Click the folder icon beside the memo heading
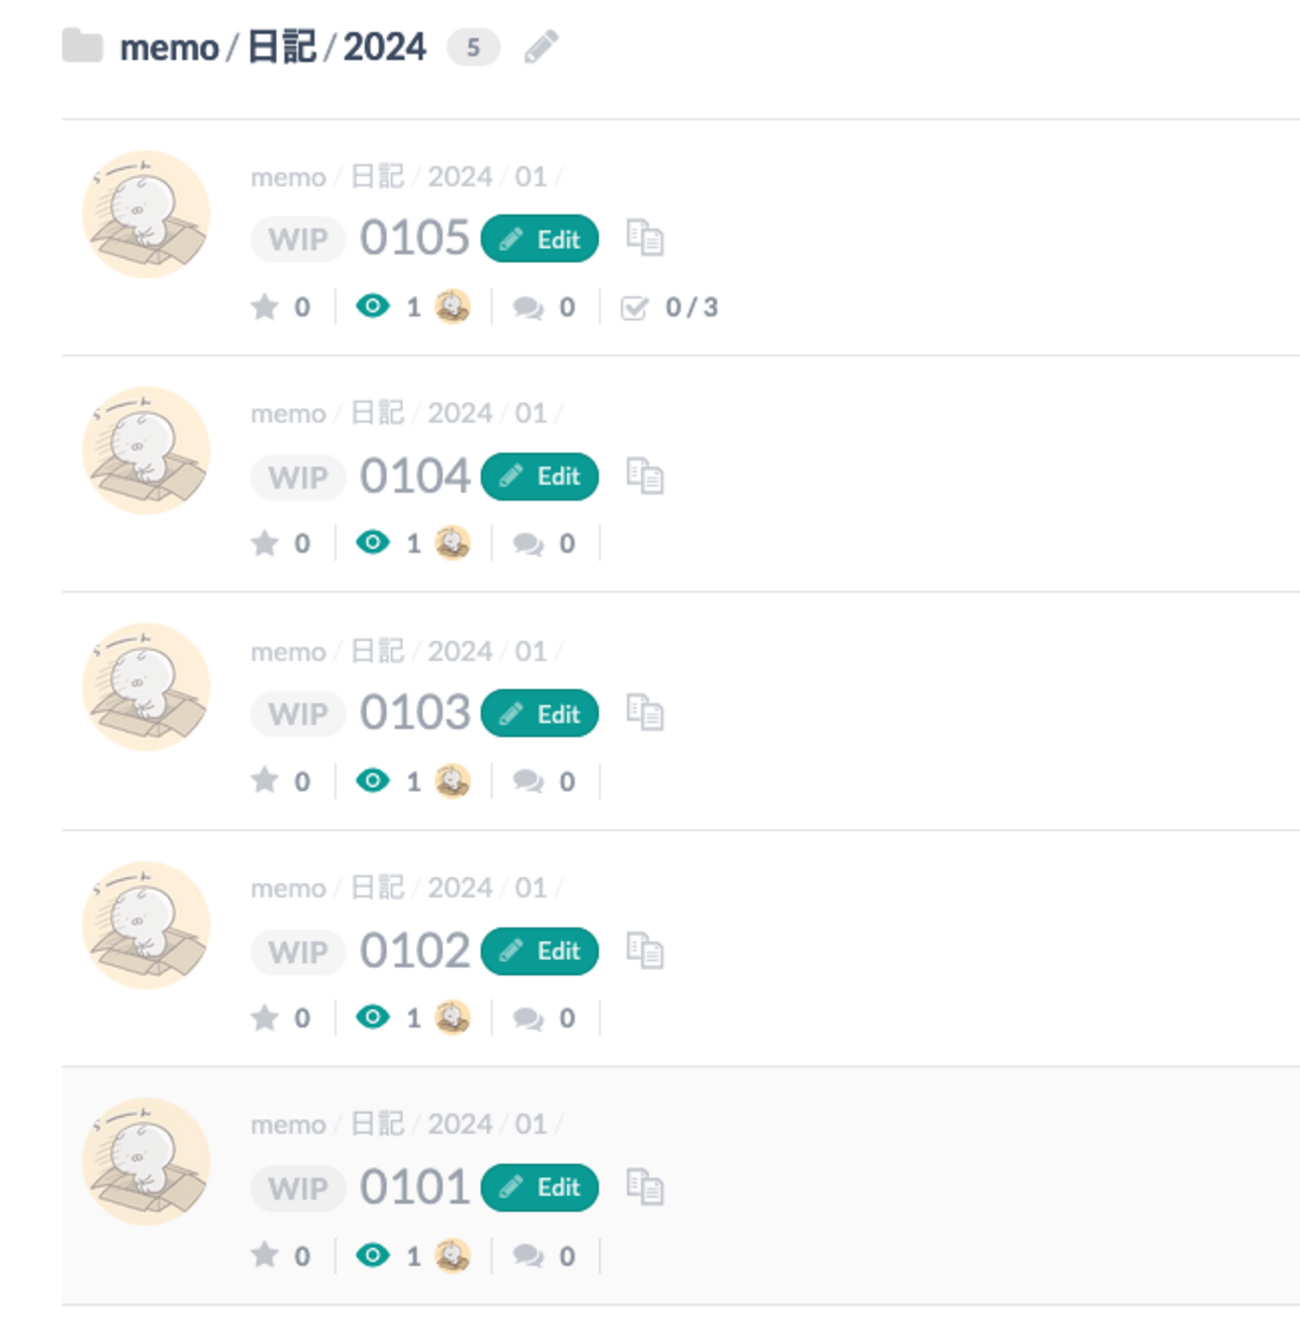Screen dimensions: 1300x1338 coord(82,46)
